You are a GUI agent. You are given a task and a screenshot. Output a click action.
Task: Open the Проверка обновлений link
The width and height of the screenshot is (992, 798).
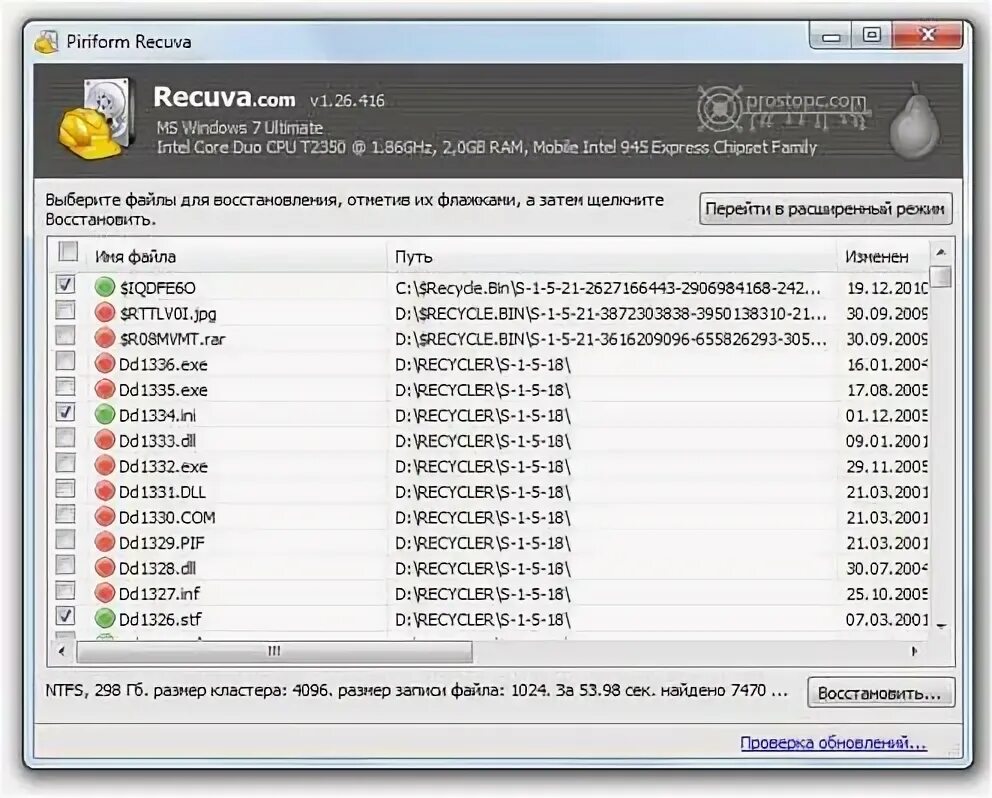(833, 742)
